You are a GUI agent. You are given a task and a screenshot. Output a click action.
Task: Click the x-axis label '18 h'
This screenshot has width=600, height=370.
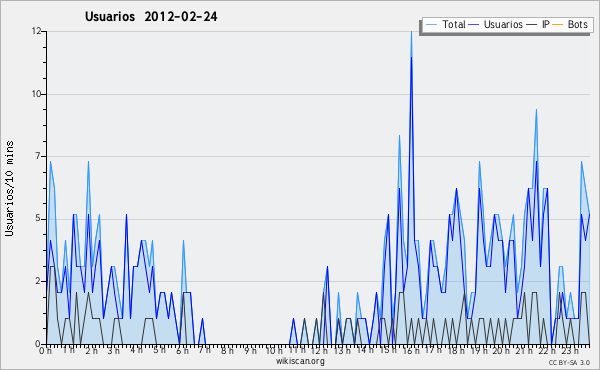[456, 350]
